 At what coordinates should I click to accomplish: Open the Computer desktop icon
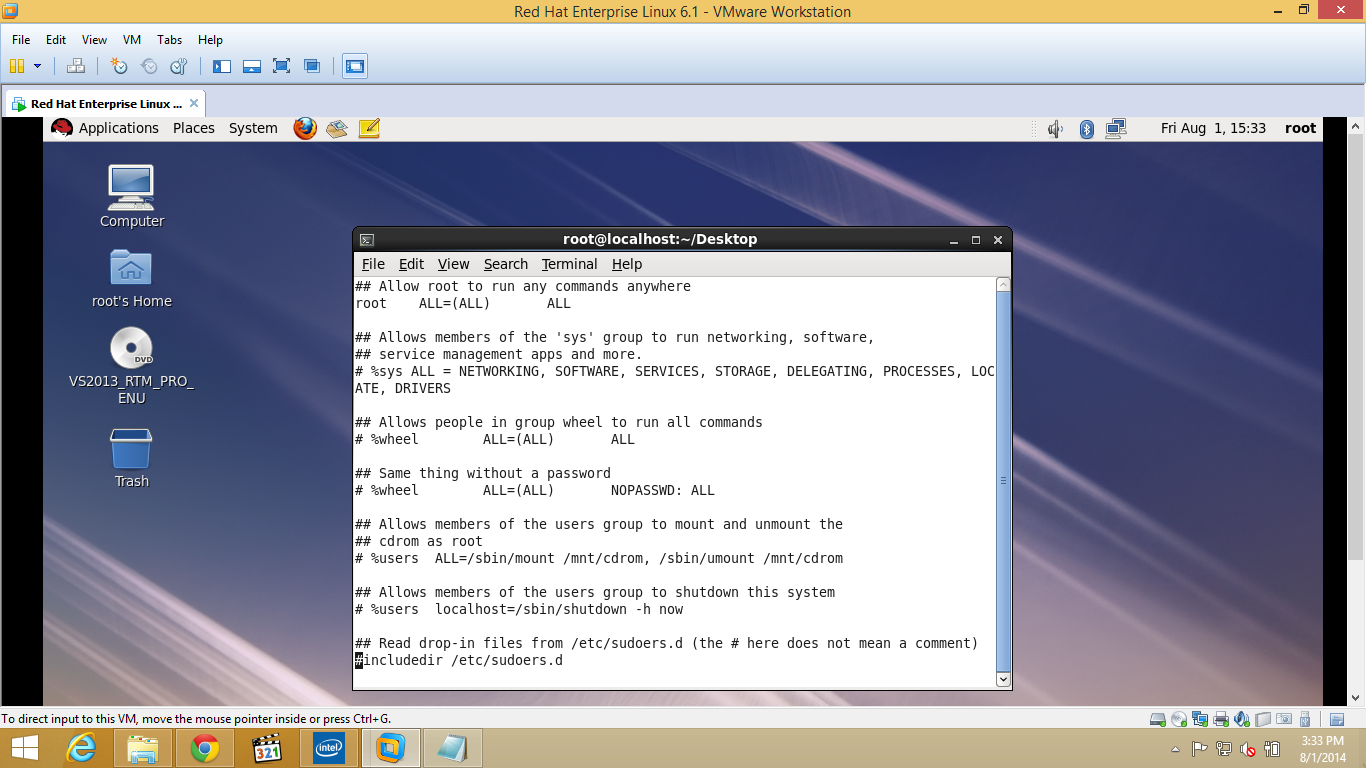131,196
